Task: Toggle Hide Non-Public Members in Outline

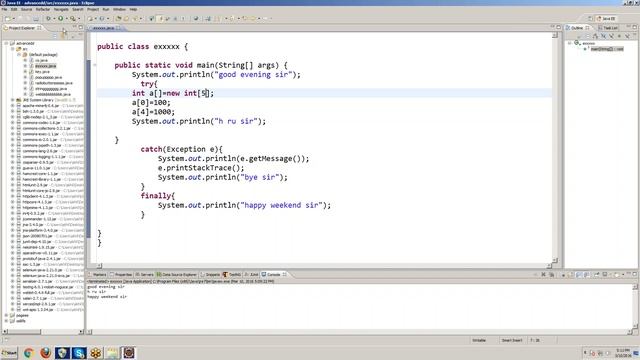Action: (x=619, y=36)
